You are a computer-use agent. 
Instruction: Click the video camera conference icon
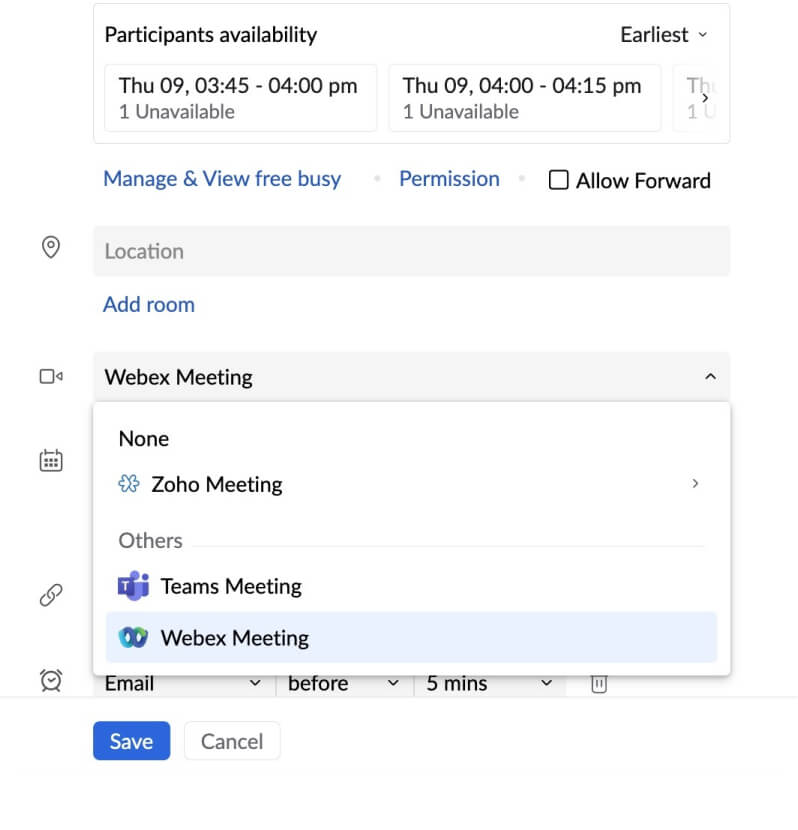click(51, 376)
